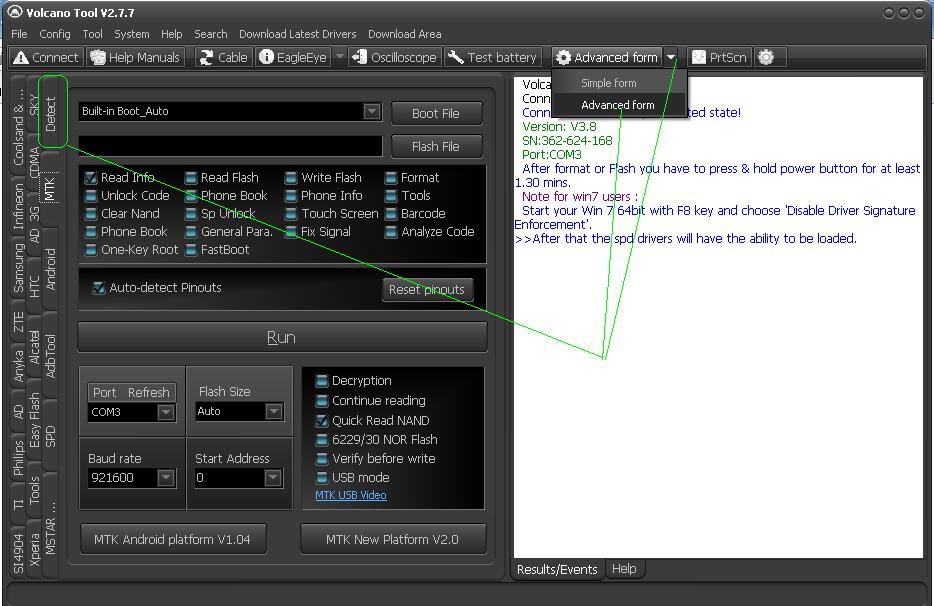Switch to the Philips side tab

[18, 458]
